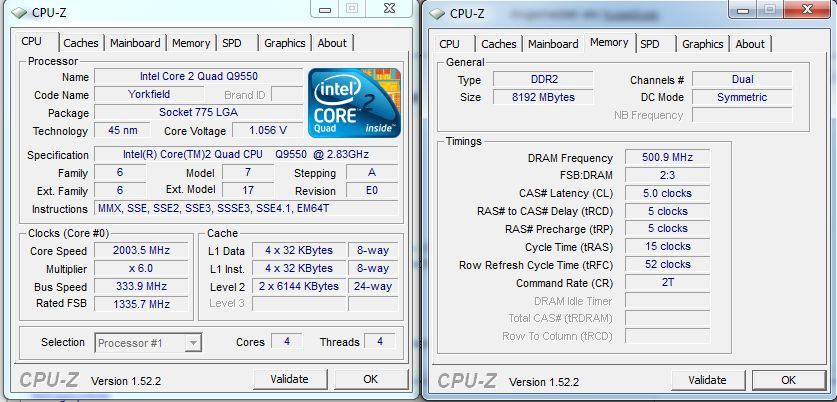Viewport: 837px width, 402px height.
Task: Open Caches tab in right window
Action: (499, 44)
